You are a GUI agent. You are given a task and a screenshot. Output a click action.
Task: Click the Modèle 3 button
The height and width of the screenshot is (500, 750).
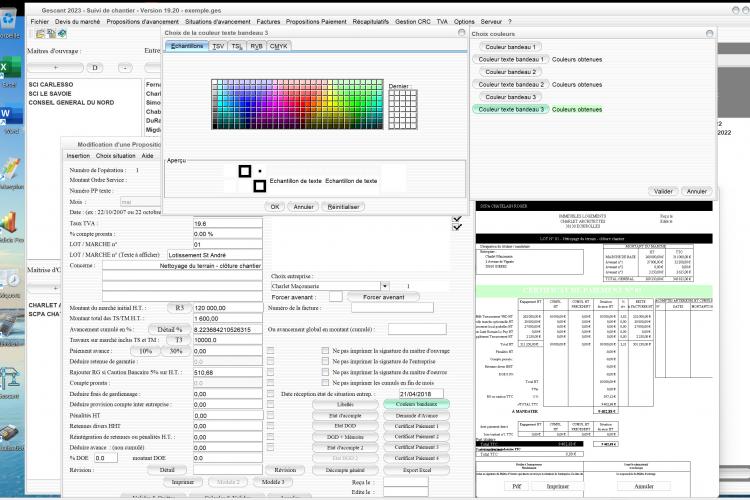coord(273,482)
